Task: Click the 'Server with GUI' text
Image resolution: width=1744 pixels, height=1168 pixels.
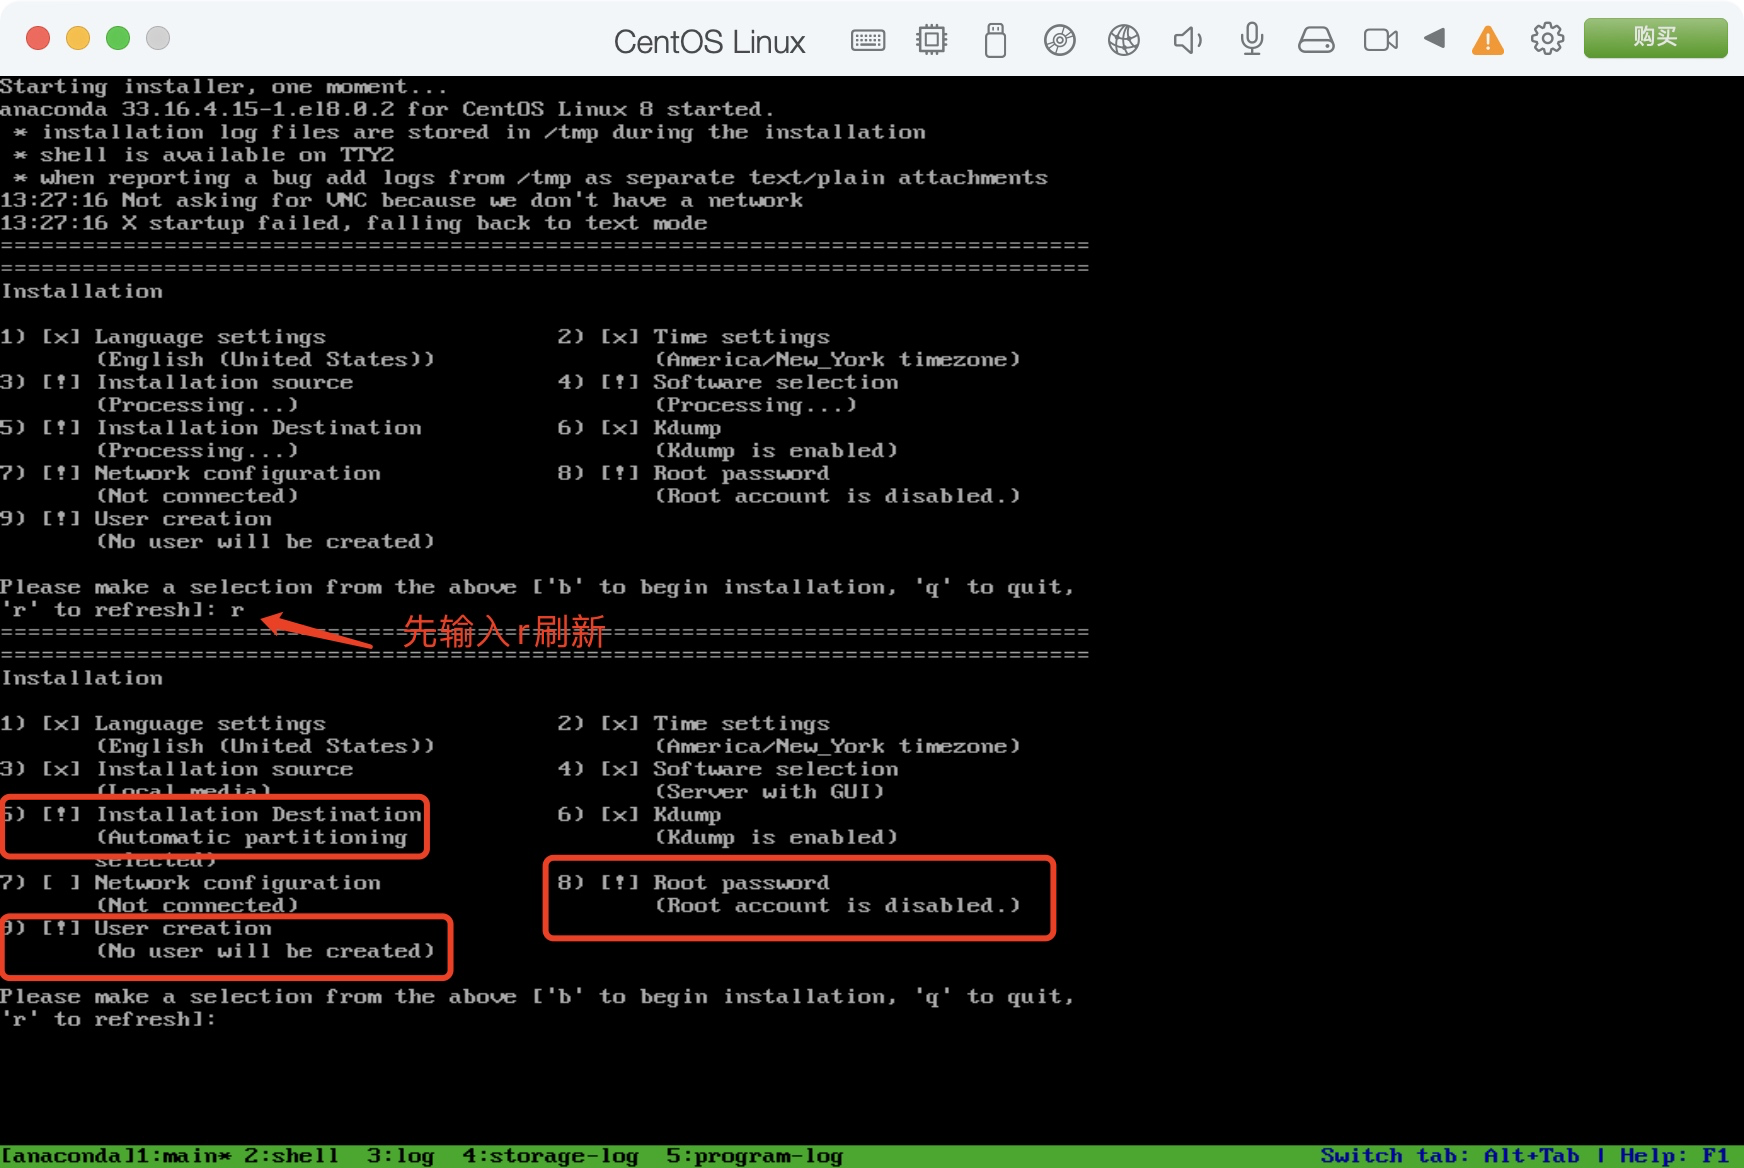Action: [770, 792]
